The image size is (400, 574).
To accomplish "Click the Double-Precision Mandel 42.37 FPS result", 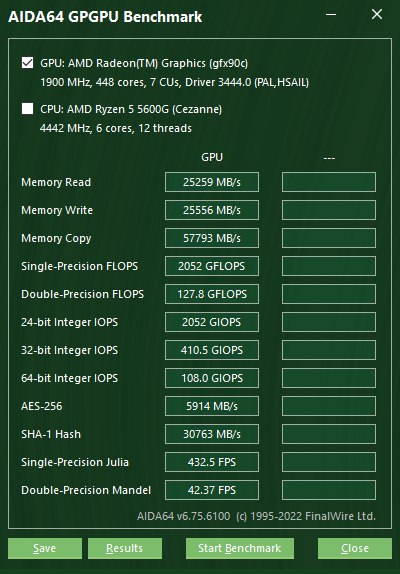I will click(x=212, y=490).
